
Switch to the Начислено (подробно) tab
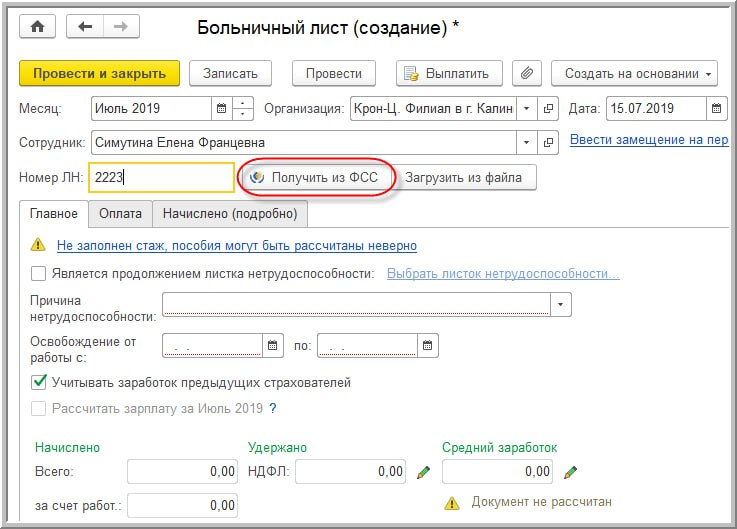230,213
